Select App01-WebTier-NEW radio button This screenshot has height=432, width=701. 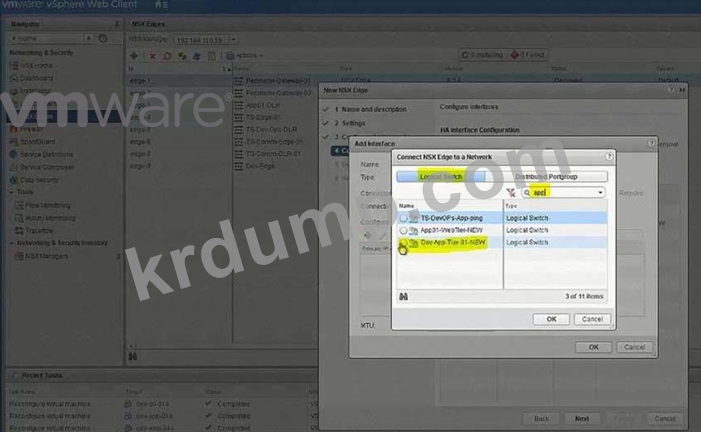pos(403,230)
